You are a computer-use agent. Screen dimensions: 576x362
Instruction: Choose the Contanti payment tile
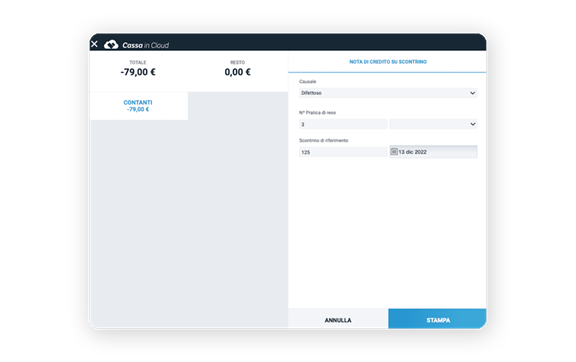click(x=138, y=106)
